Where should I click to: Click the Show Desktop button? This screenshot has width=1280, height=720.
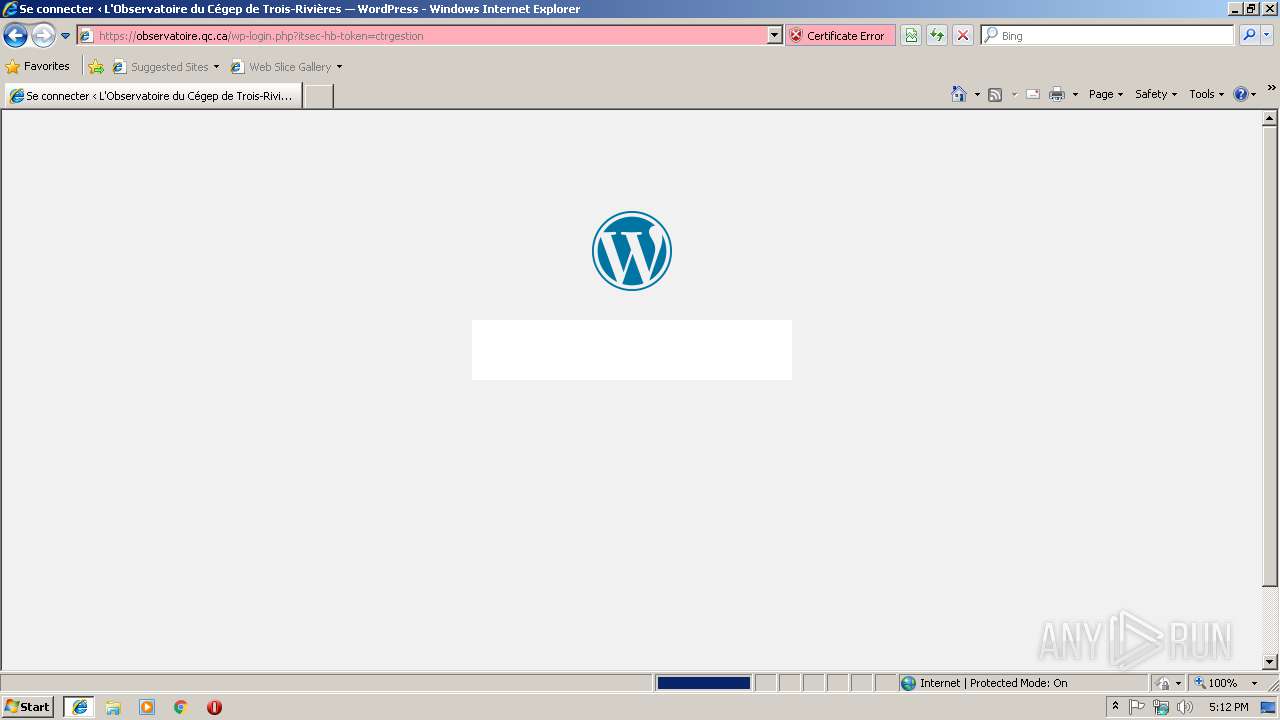pyautogui.click(x=1270, y=707)
